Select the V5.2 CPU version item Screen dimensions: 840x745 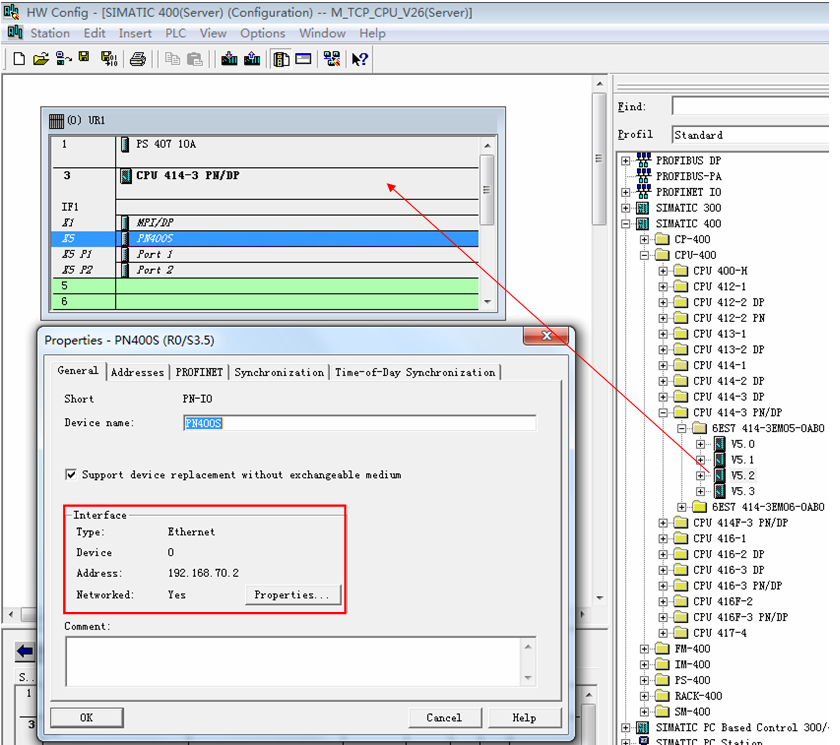click(x=742, y=476)
